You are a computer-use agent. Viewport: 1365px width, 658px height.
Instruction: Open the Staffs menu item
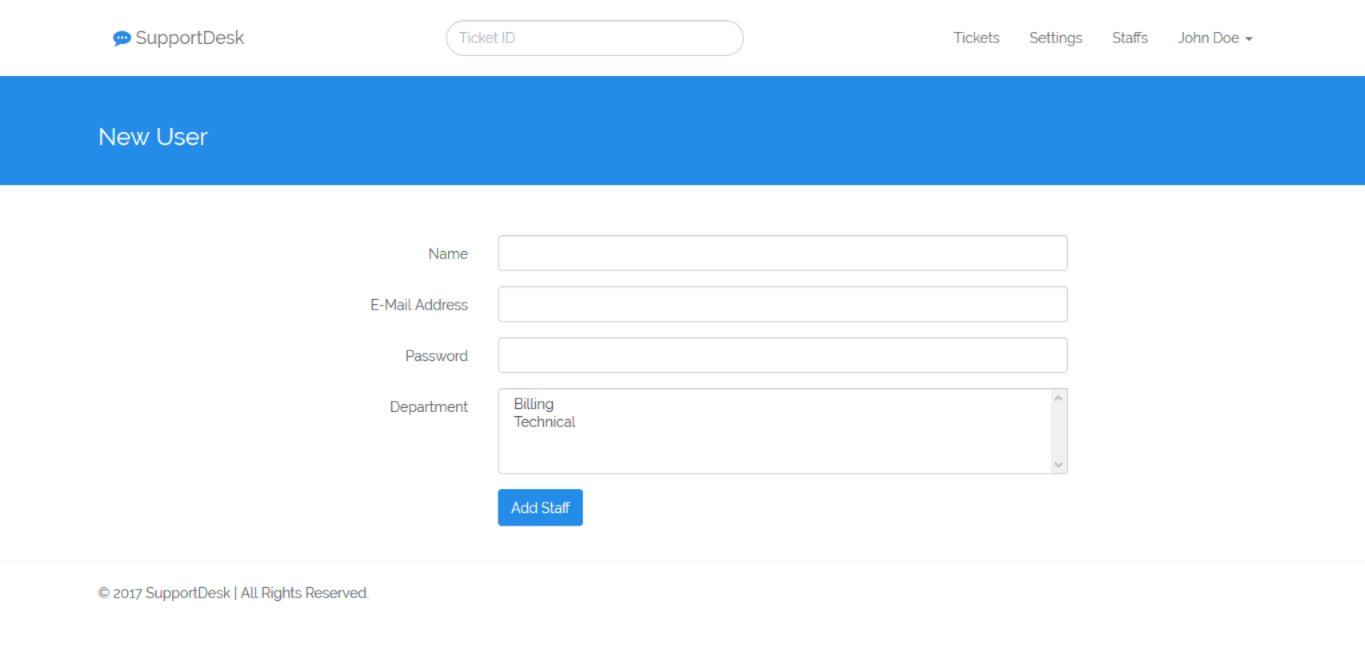pyautogui.click(x=1129, y=38)
